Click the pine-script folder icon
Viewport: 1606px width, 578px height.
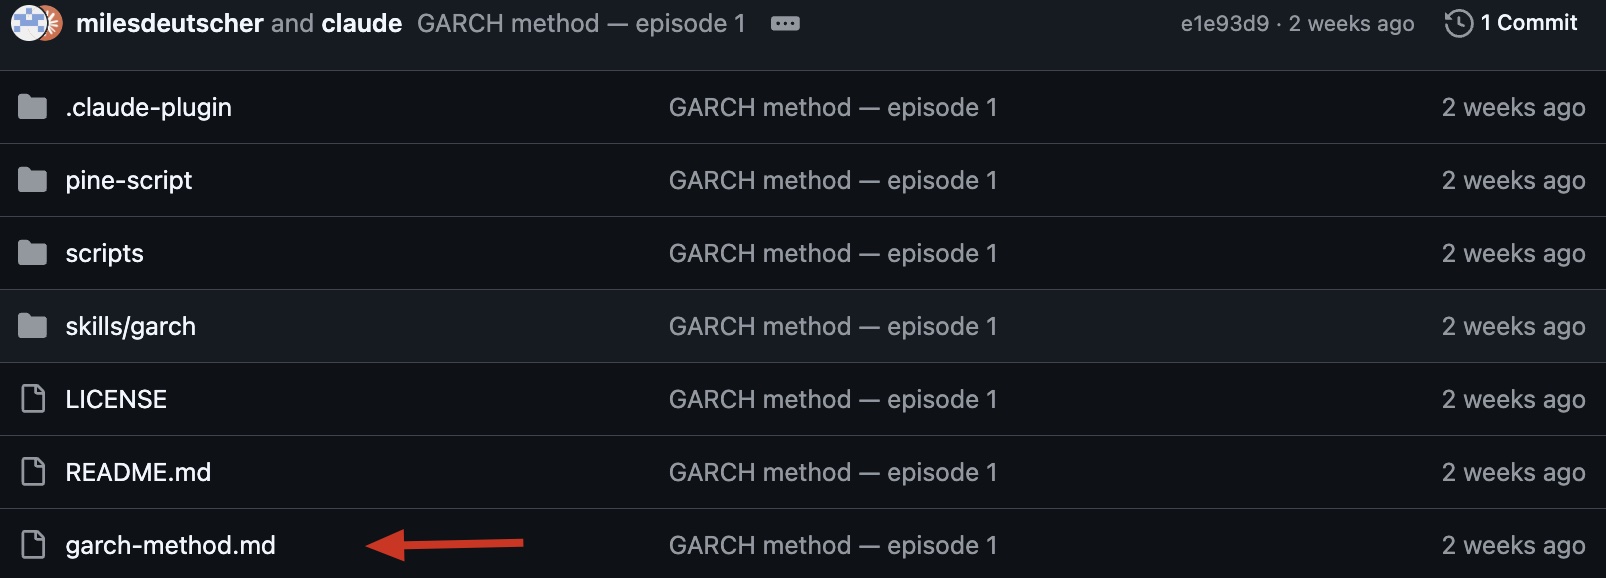click(x=32, y=180)
